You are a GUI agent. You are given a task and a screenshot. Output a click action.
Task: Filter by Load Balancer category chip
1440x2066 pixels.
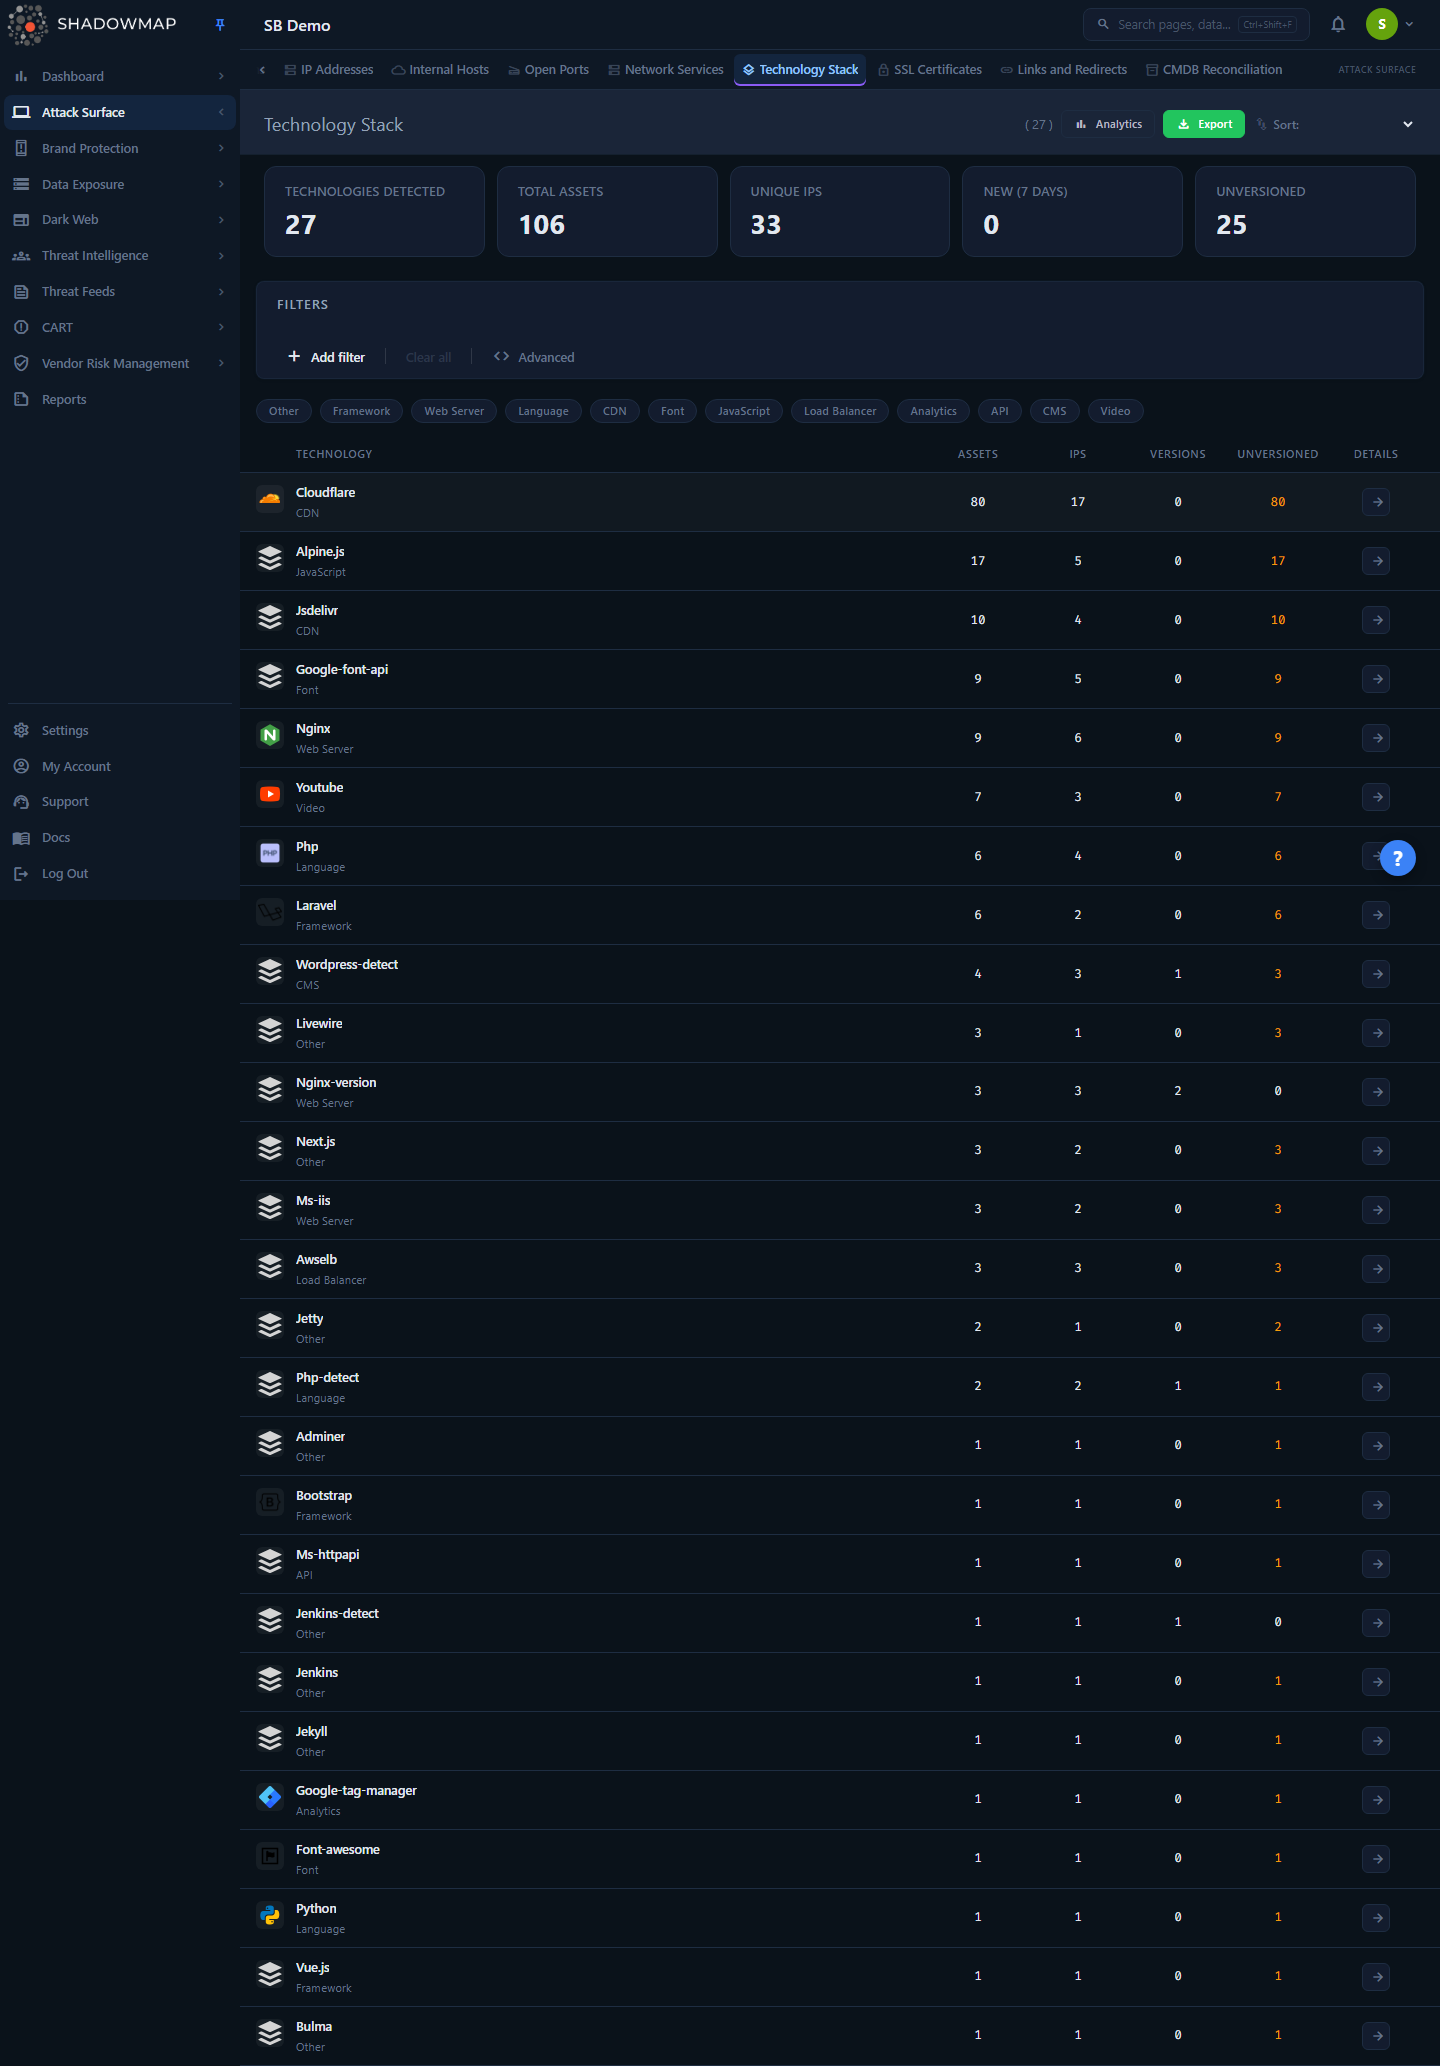click(840, 411)
